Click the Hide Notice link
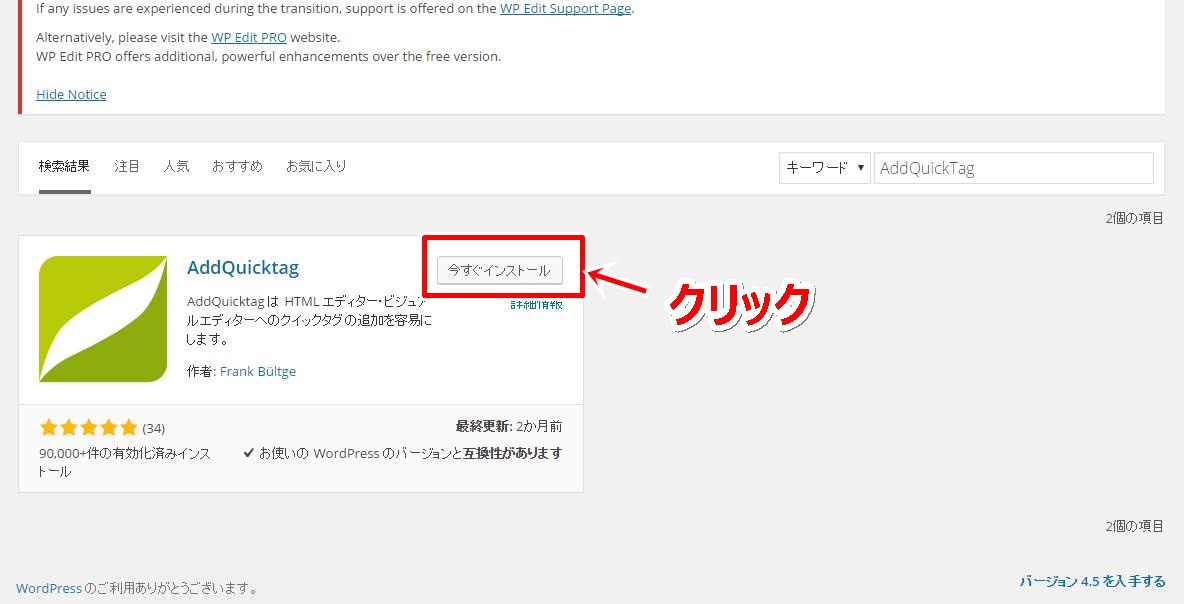The width and height of the screenshot is (1184, 604). point(71,94)
